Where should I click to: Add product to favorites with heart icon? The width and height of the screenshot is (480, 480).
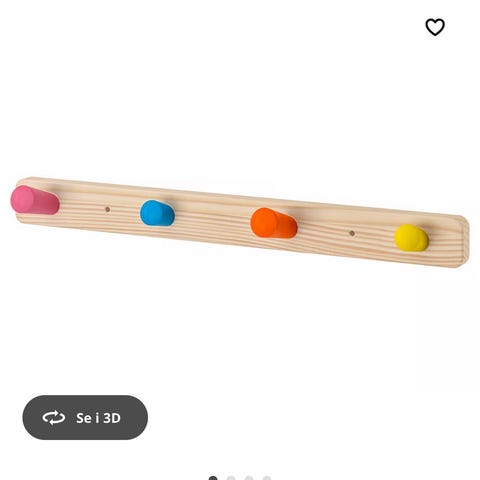(x=435, y=27)
